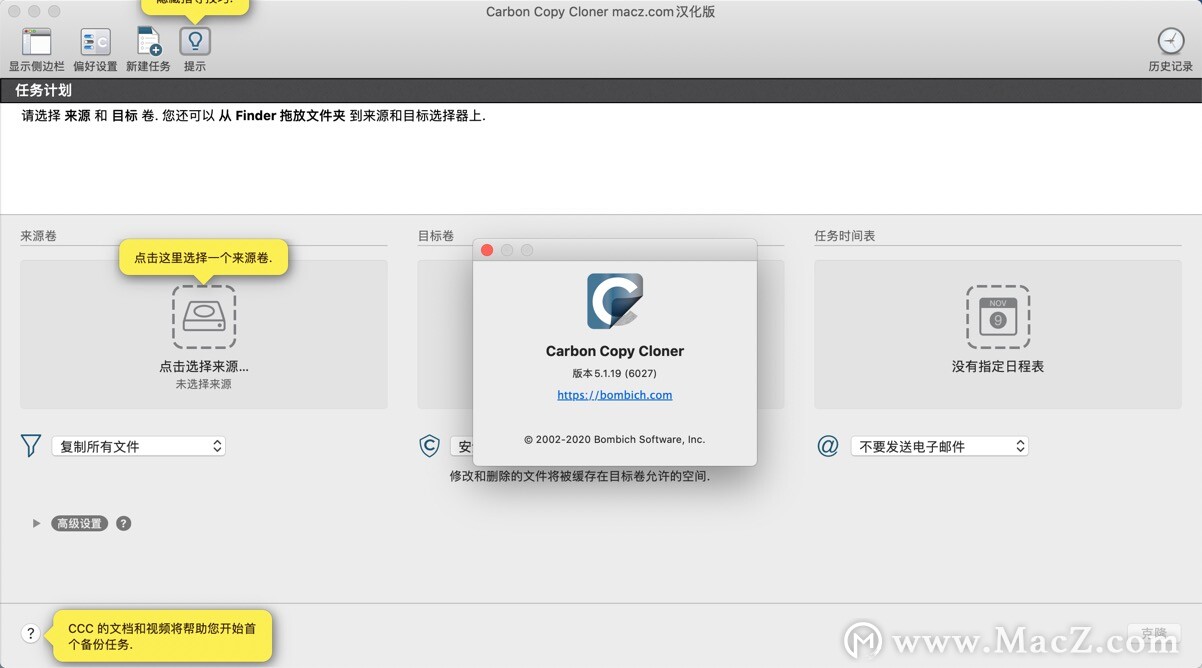Screen dimensions: 1202x668
Task: Click the SafetyNet shield icon in 目标卷
Action: pos(429,446)
